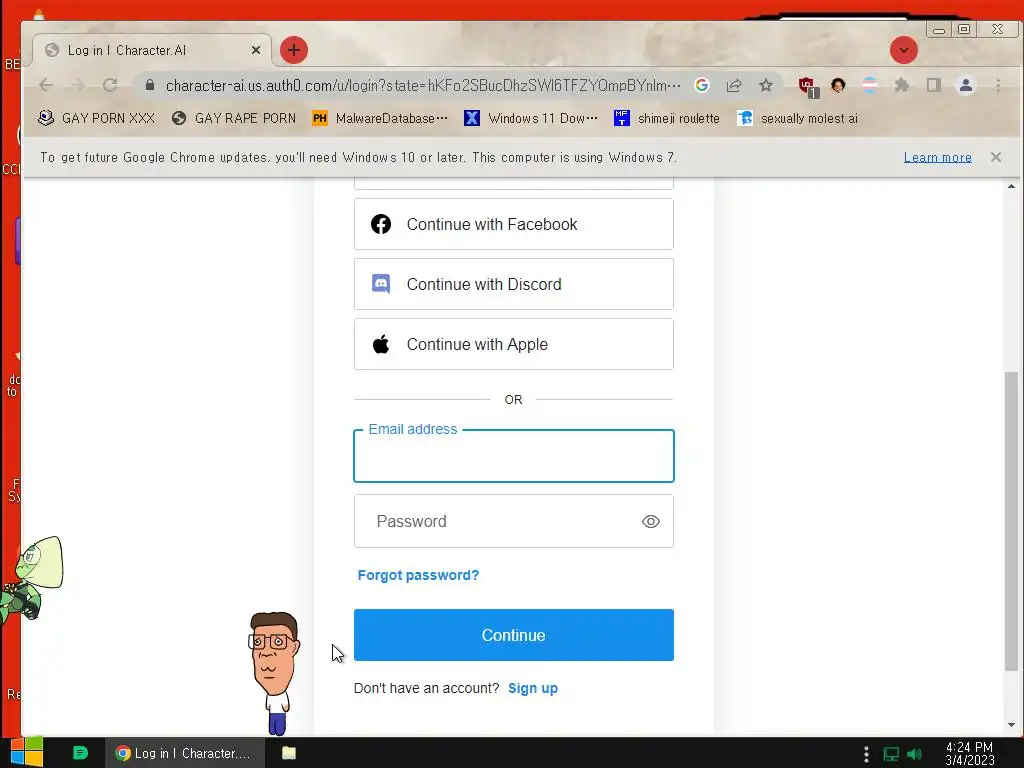
Task: Continue with Apple
Action: 514,344
